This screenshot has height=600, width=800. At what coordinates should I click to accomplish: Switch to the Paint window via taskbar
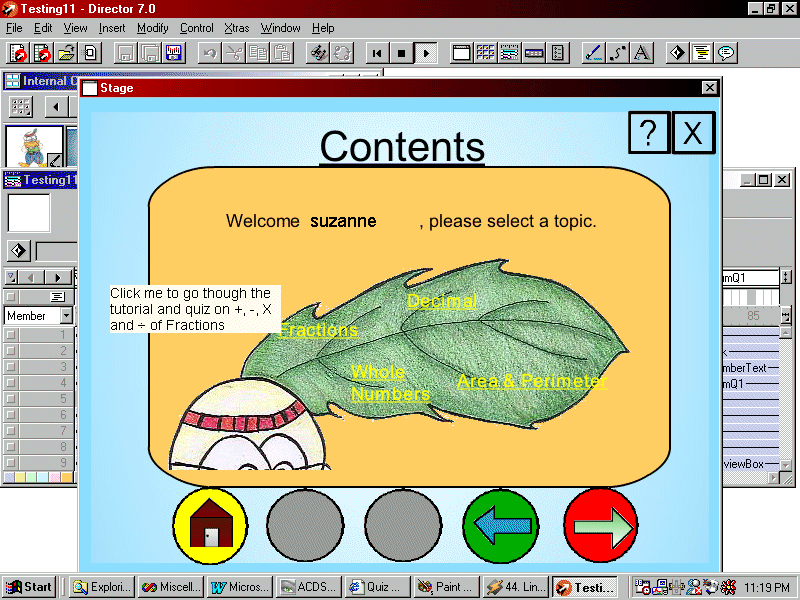[446, 587]
